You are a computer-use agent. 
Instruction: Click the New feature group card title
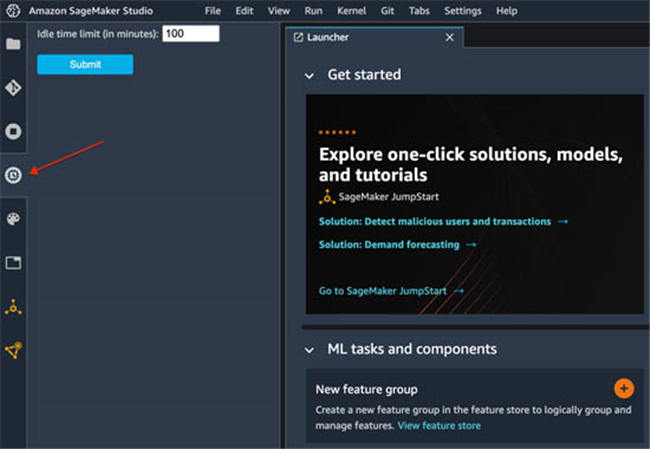tap(366, 389)
